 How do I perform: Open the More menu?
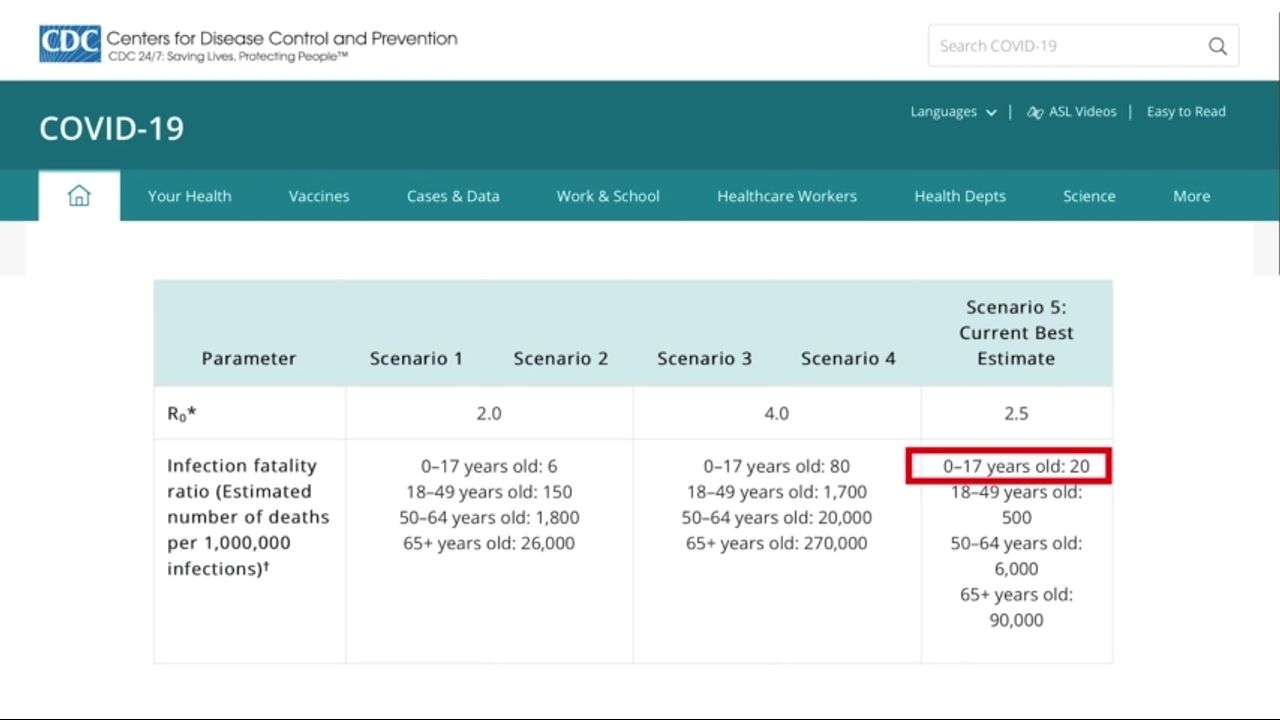1191,196
